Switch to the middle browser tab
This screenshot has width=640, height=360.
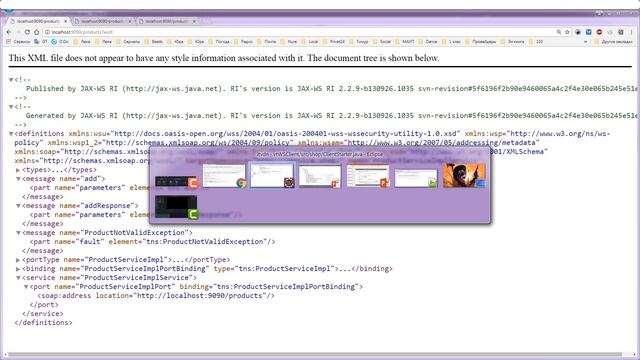104,21
